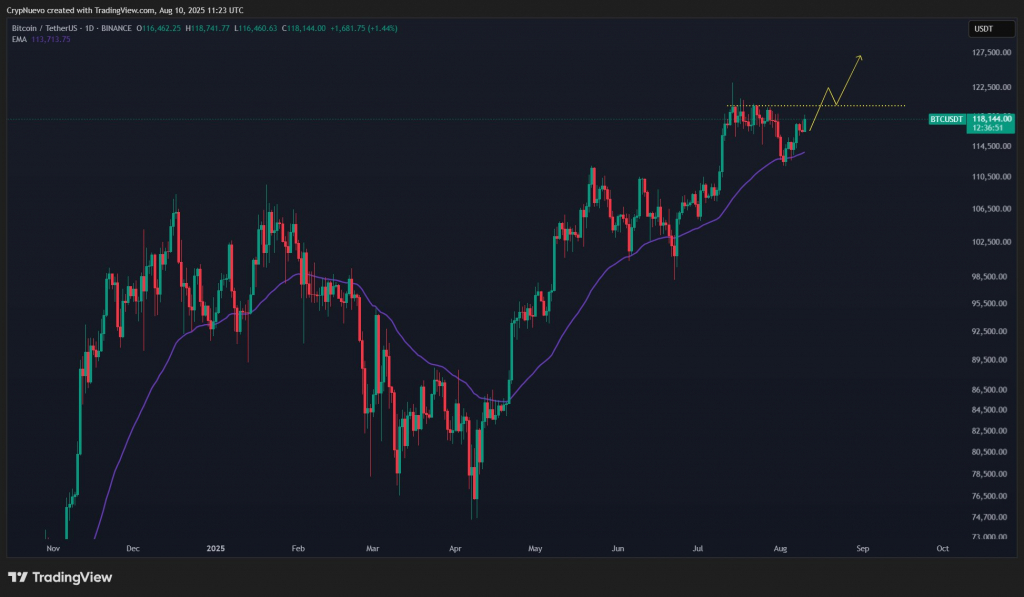Click the 118,144.00 current price label
Viewport: 1024px width, 597px height.
pyautogui.click(x=991, y=119)
